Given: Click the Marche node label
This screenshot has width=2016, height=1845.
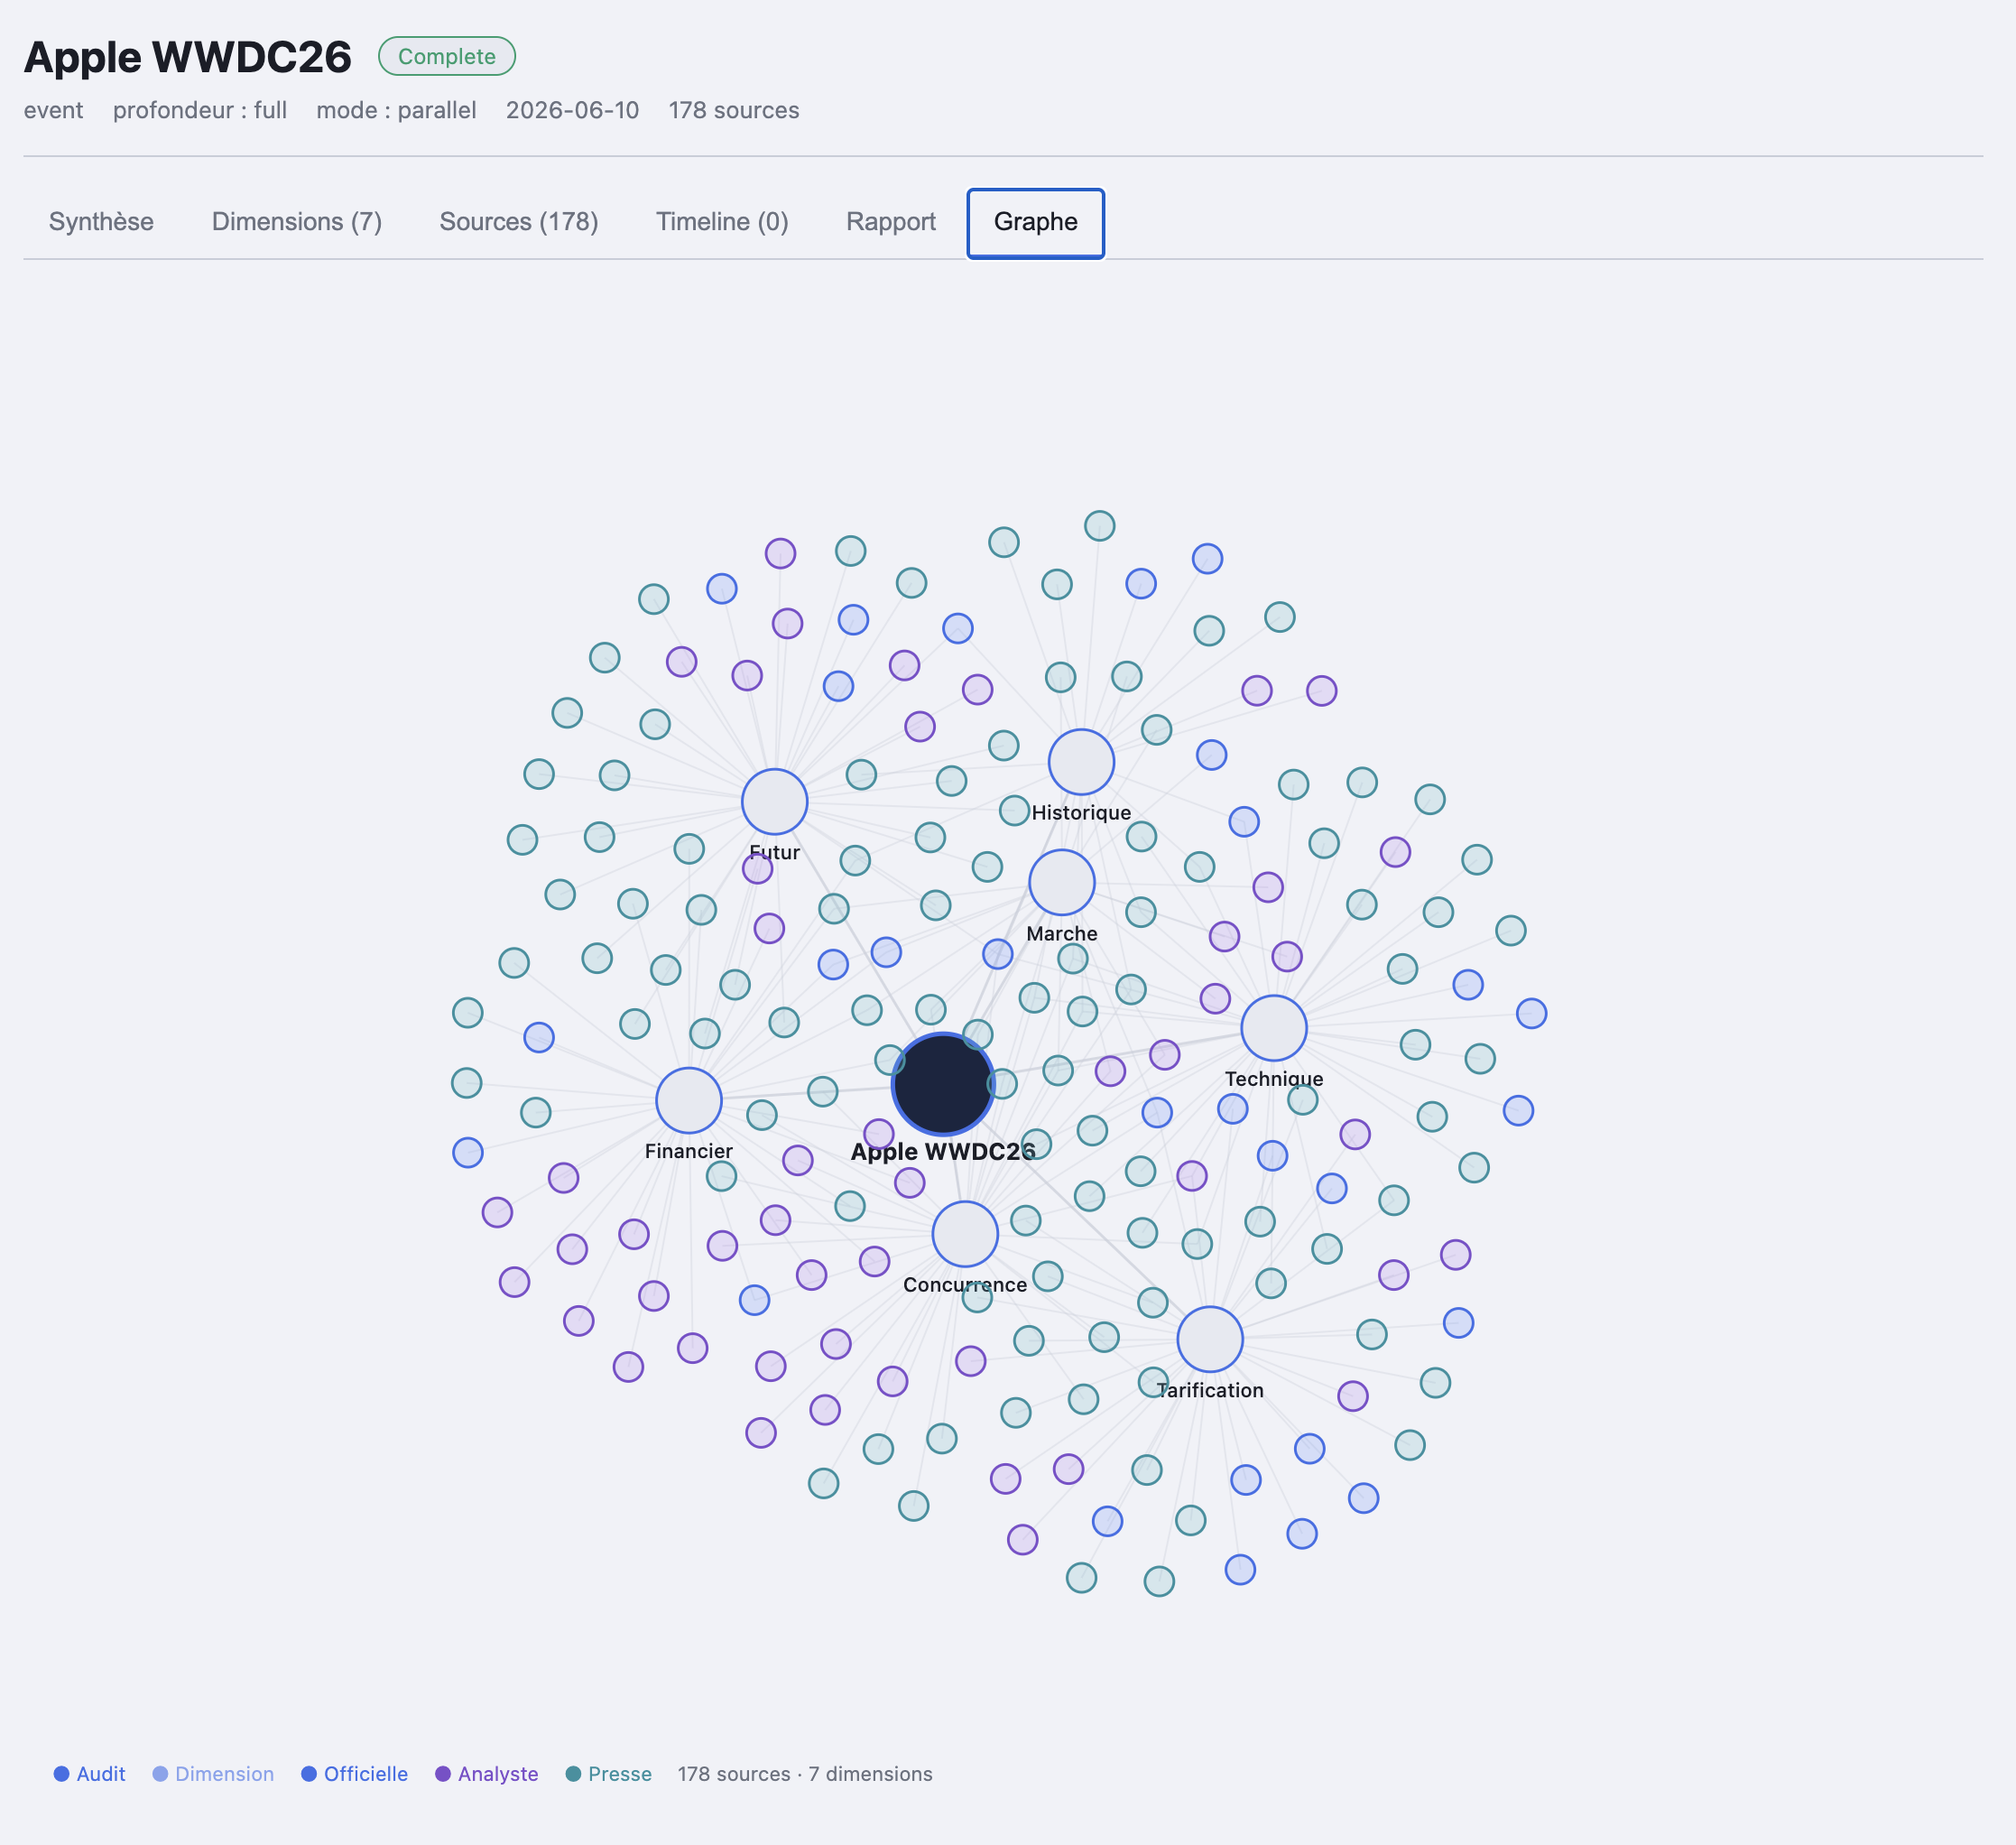Looking at the screenshot, I should tap(1062, 934).
